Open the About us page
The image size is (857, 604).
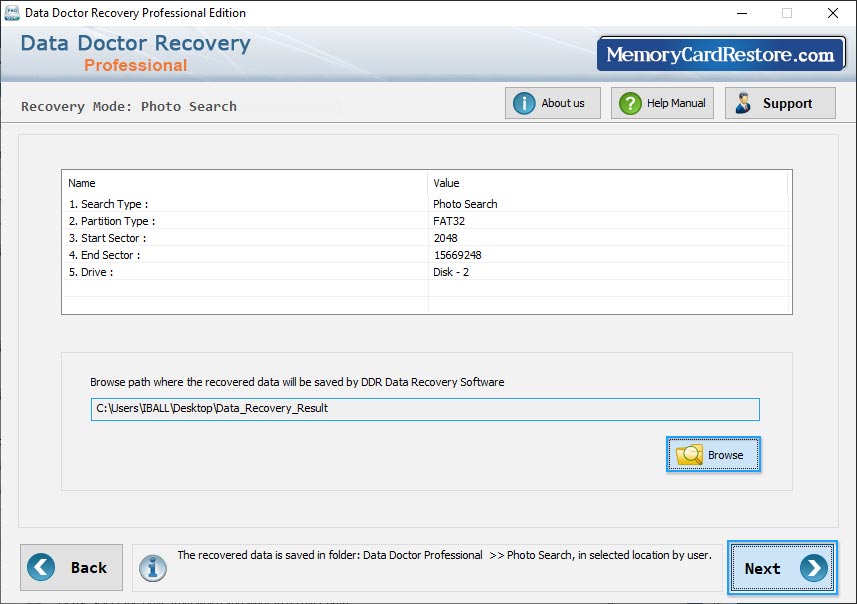(x=553, y=103)
